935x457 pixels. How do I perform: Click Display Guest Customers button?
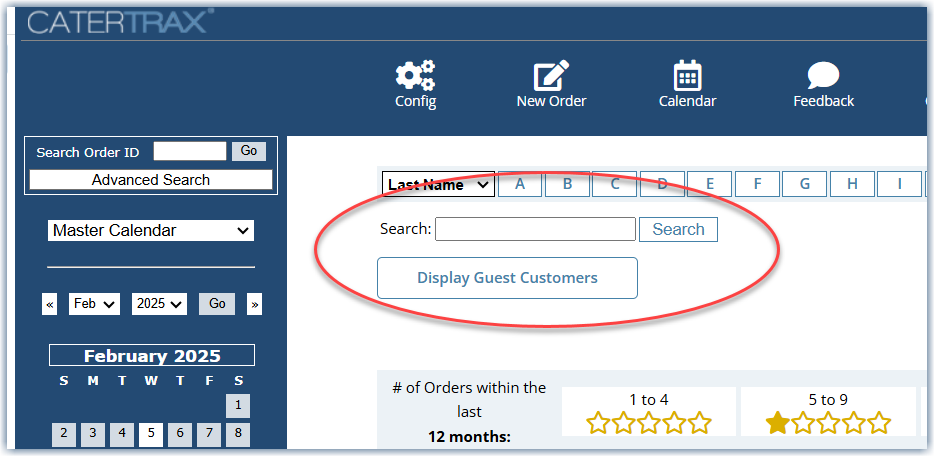point(507,278)
